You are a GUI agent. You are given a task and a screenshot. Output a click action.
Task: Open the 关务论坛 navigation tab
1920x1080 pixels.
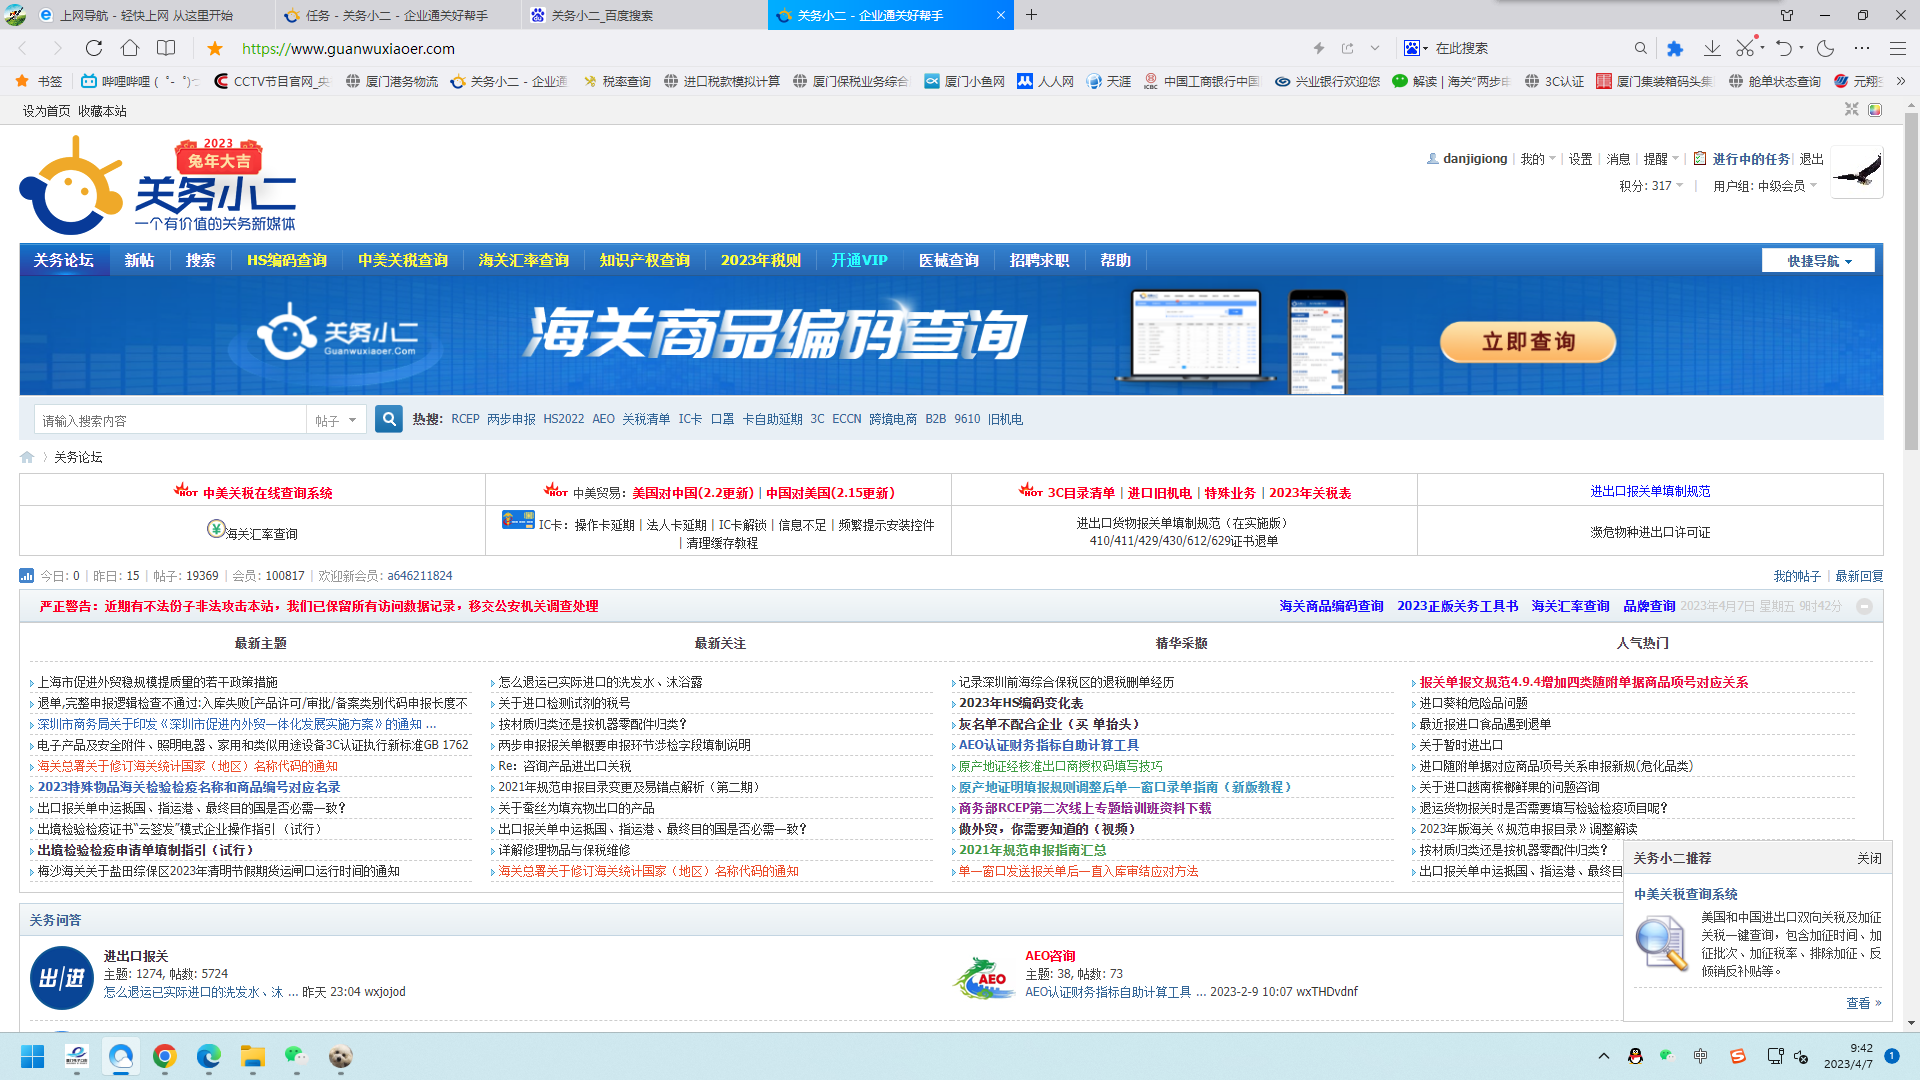(64, 260)
